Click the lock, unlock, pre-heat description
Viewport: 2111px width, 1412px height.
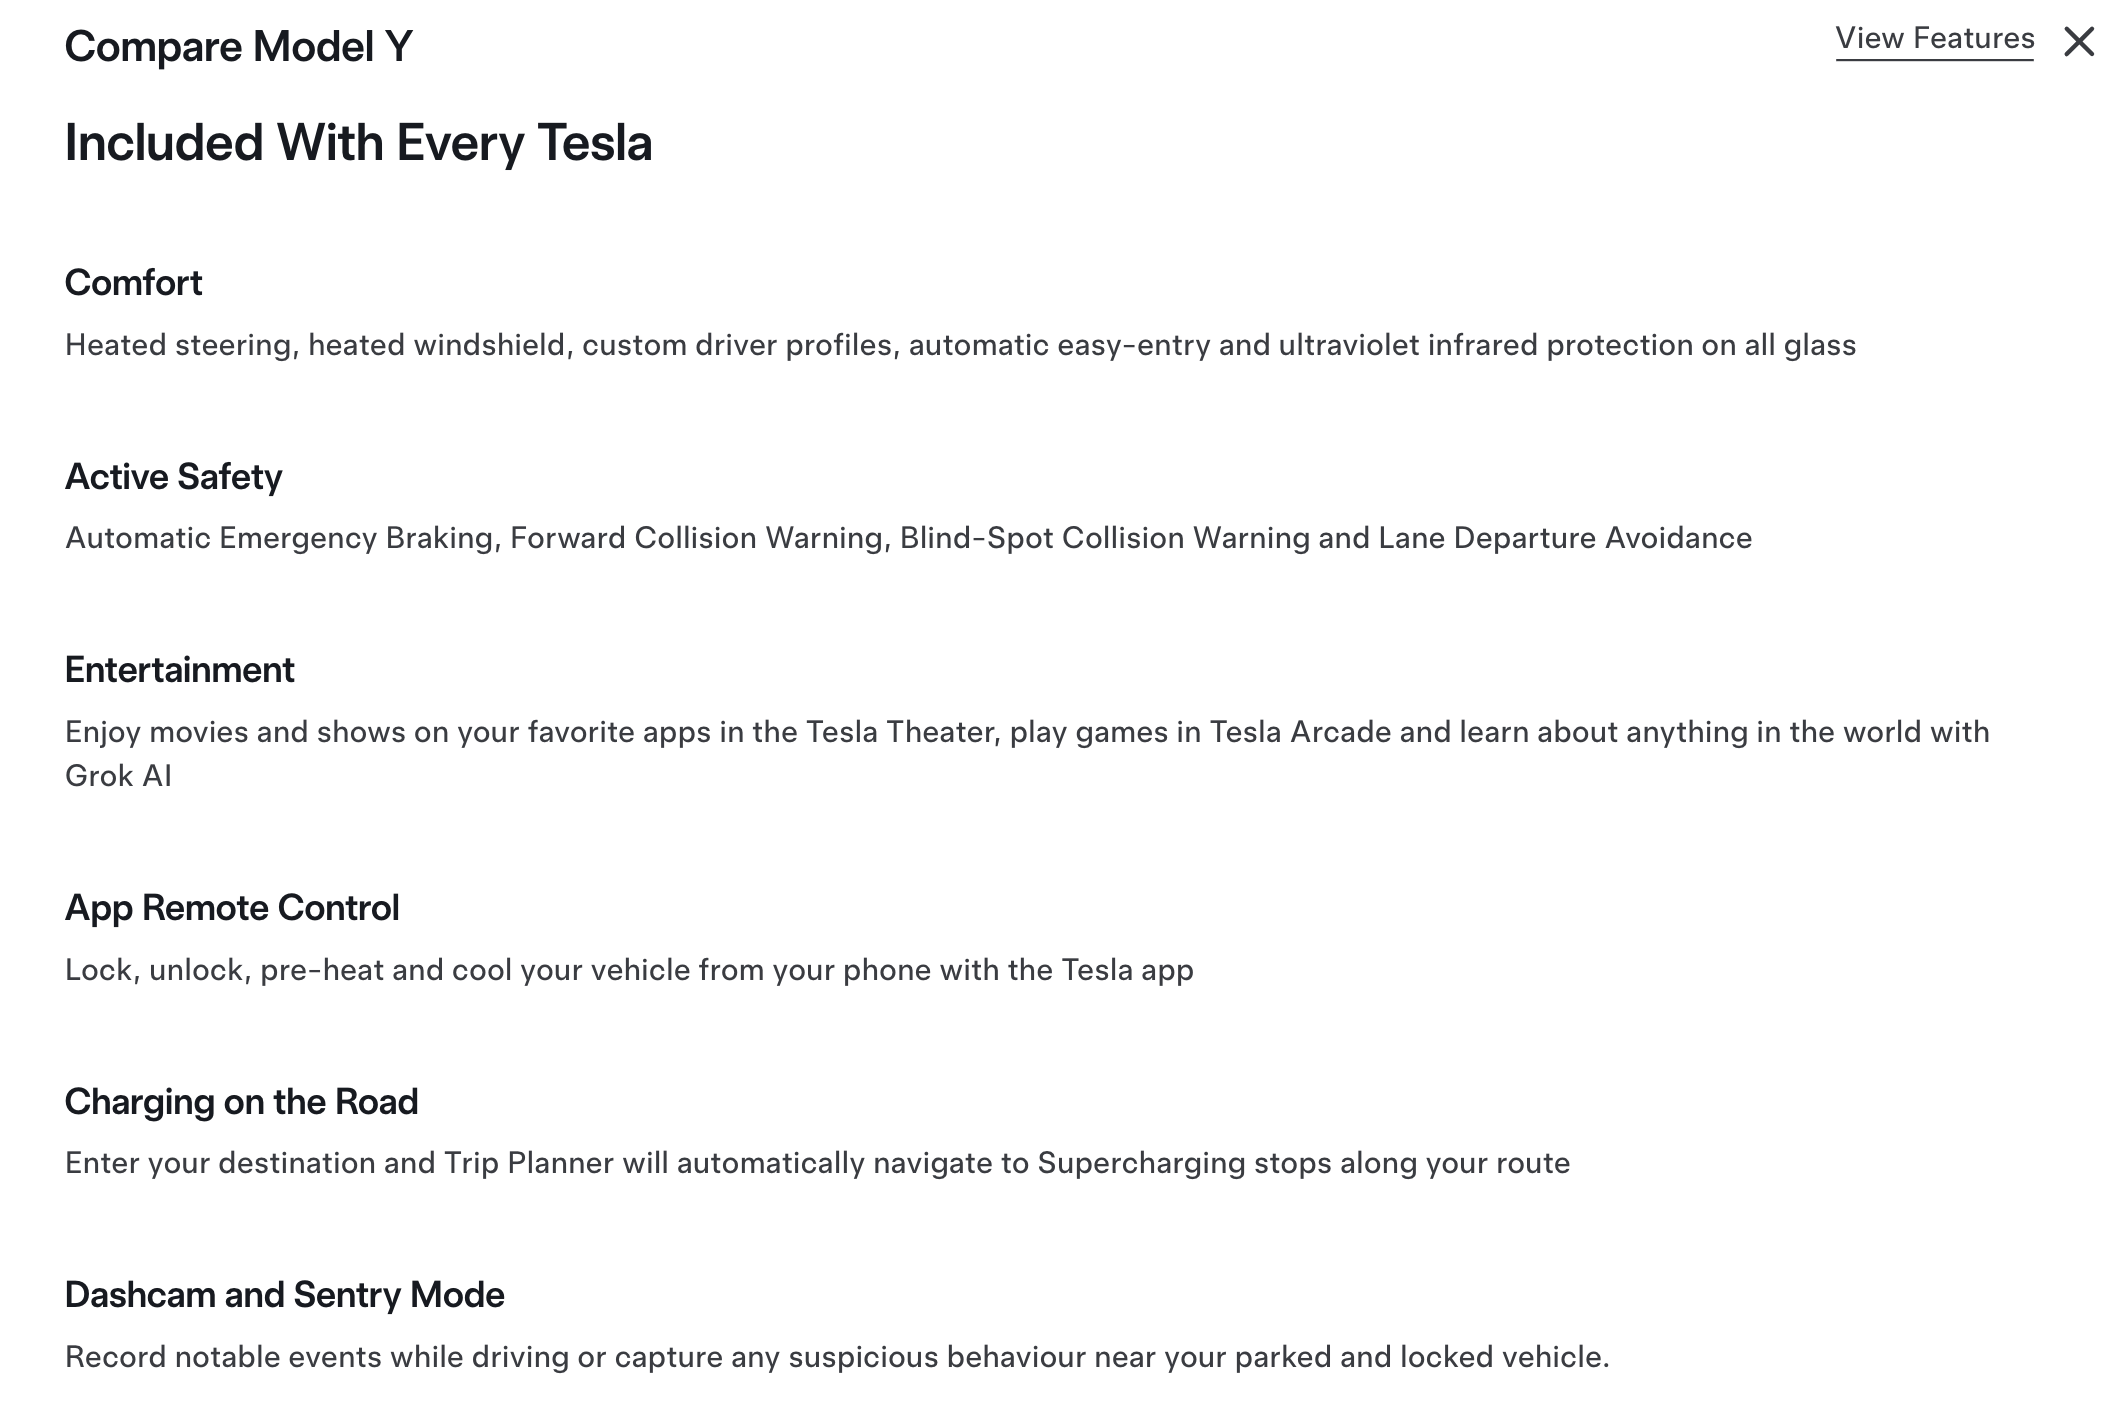click(x=629, y=970)
